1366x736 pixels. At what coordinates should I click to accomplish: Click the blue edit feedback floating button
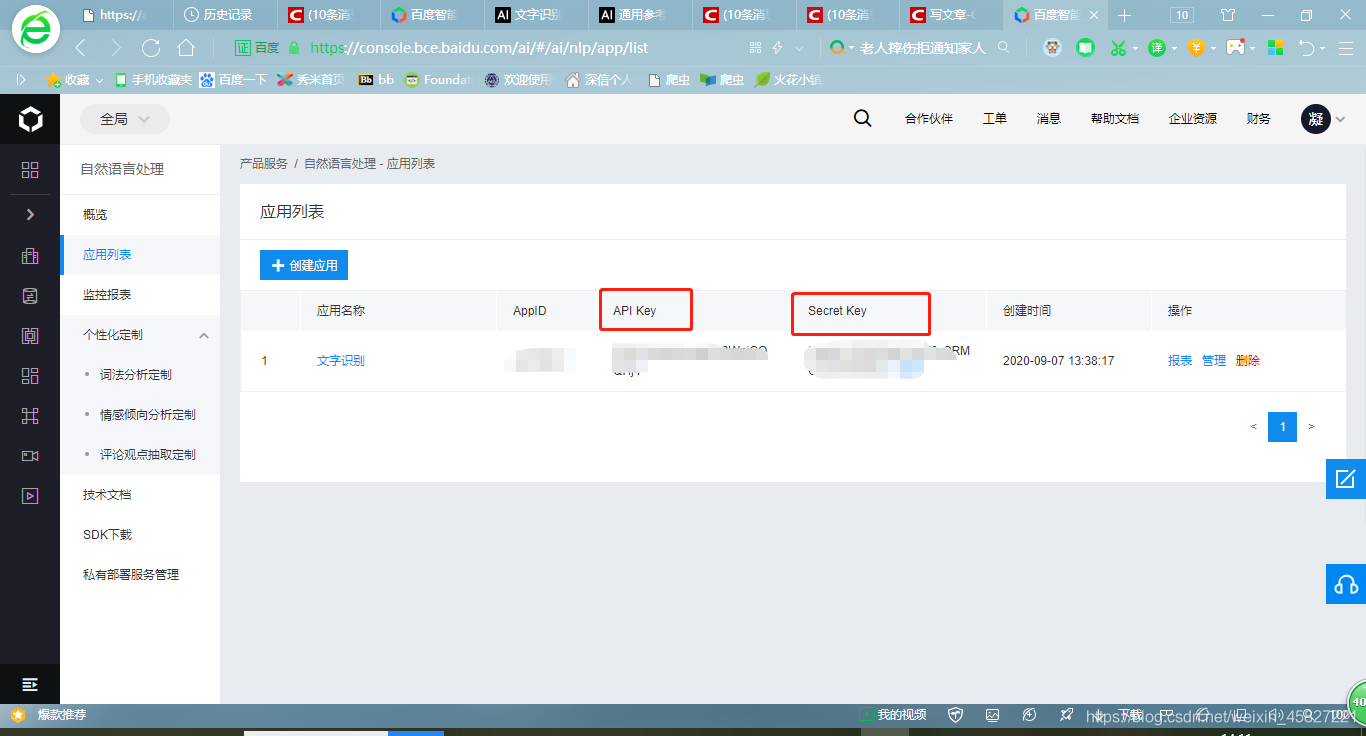1346,479
